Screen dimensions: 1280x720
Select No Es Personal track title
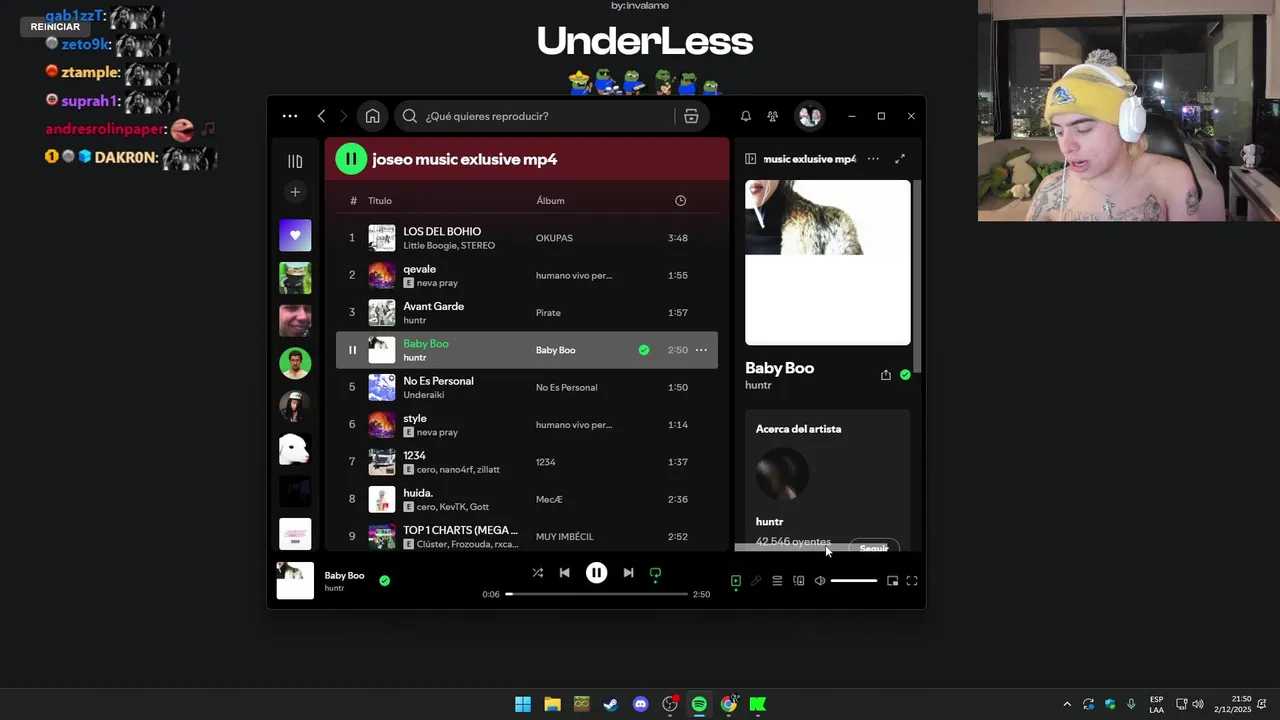[x=438, y=381]
